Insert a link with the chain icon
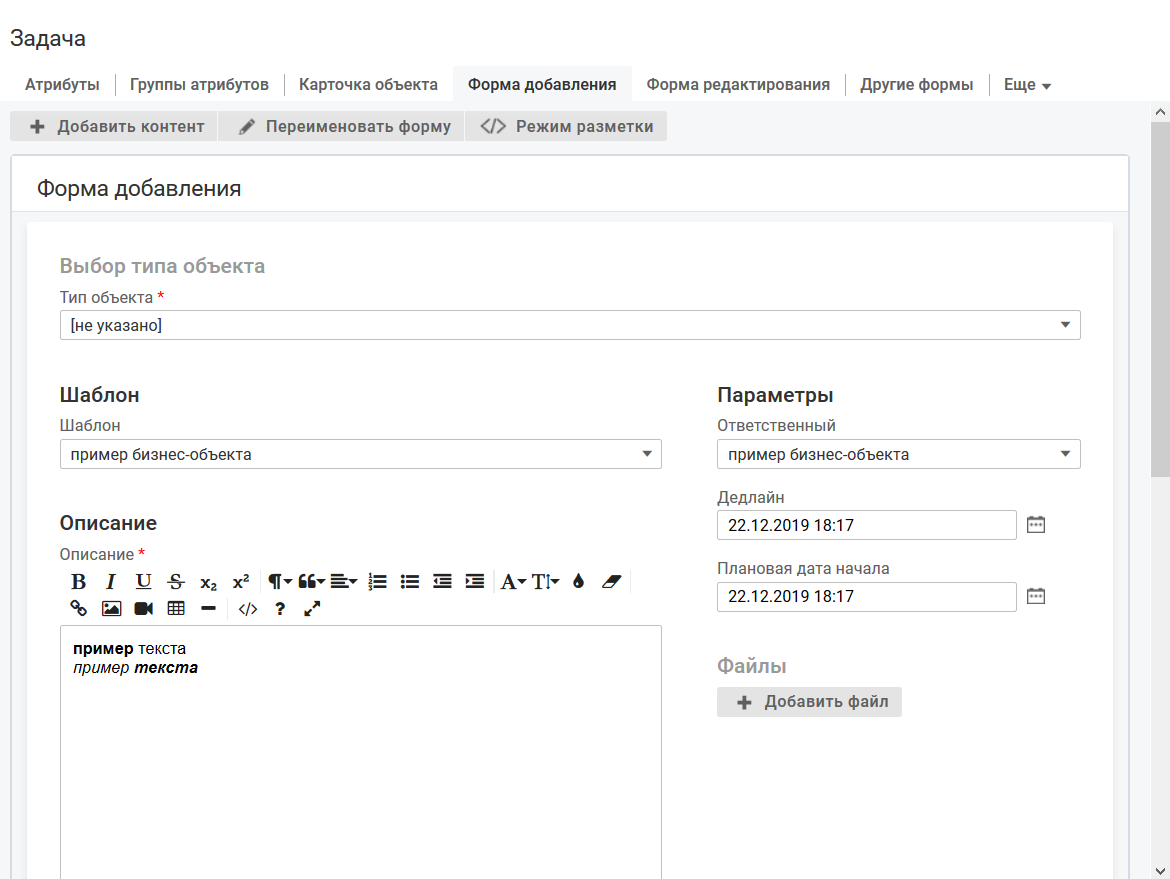The image size is (1170, 879). (79, 608)
